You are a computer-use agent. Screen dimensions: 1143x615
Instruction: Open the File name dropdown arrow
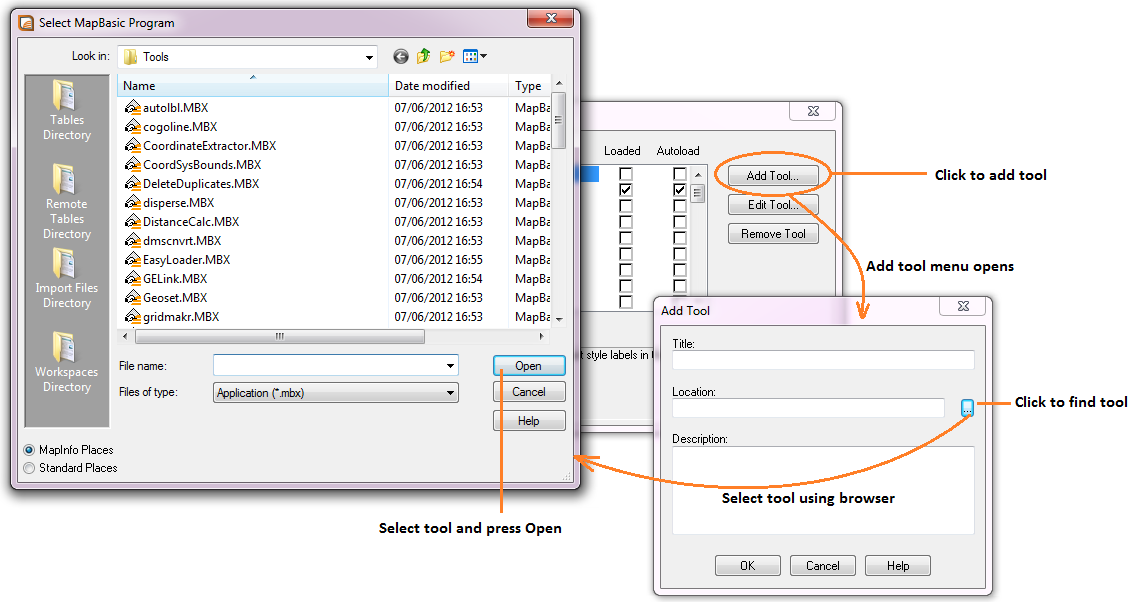450,366
